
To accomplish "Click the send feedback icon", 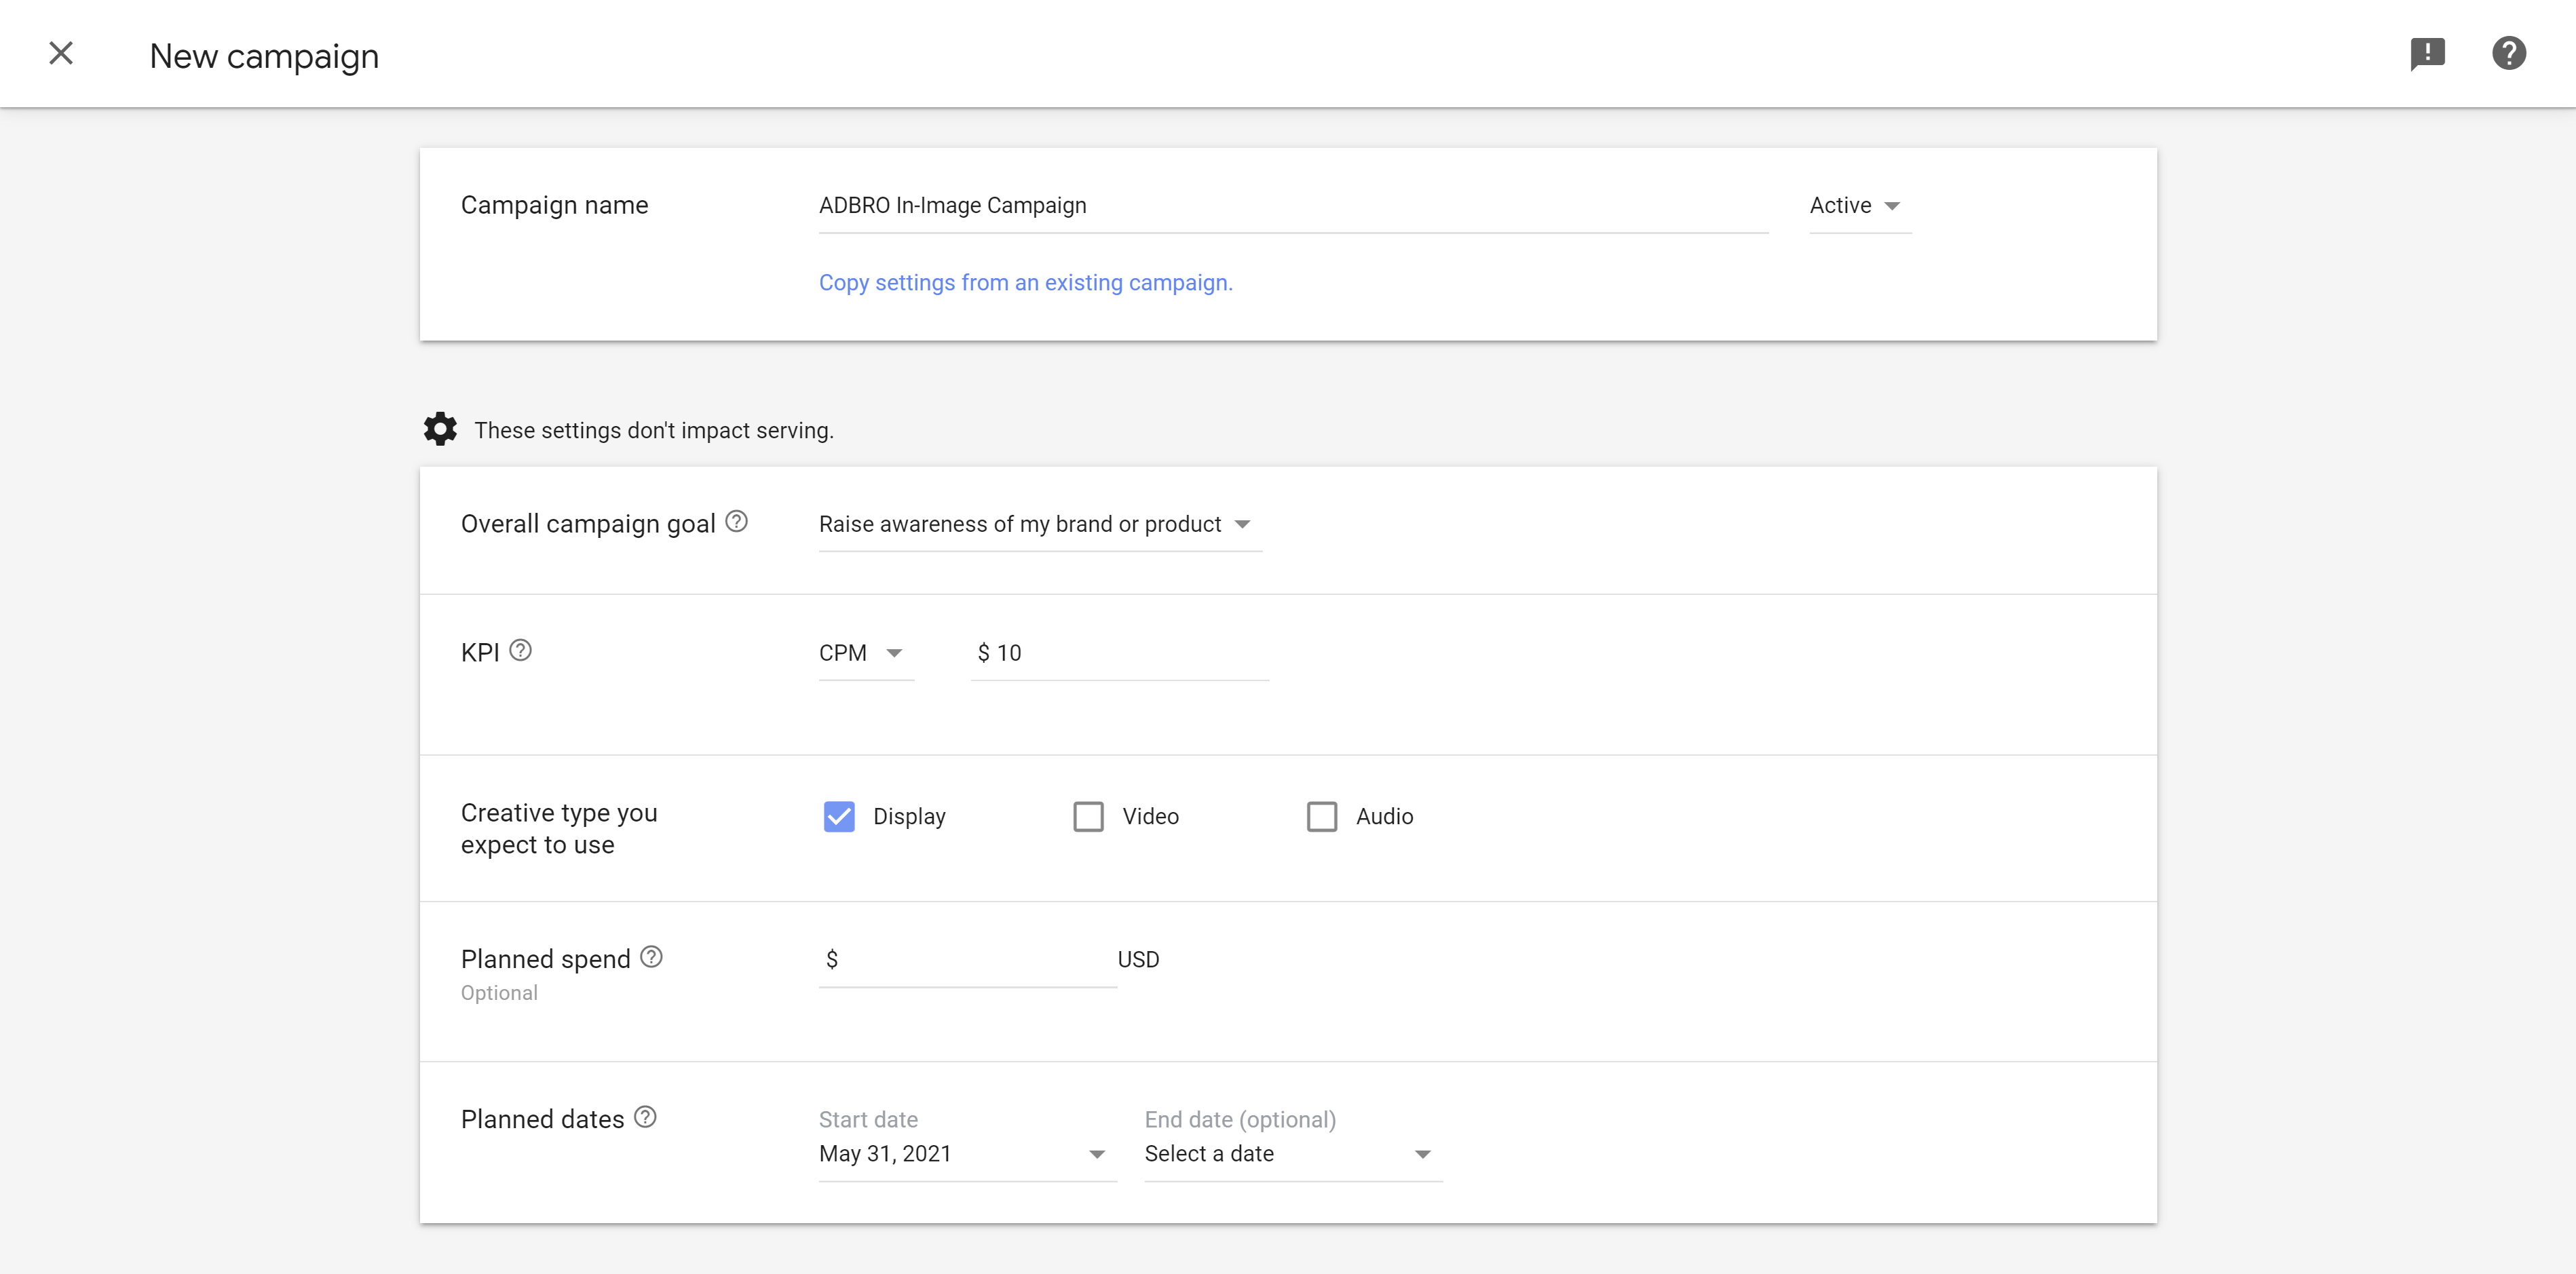I will pos(2428,53).
